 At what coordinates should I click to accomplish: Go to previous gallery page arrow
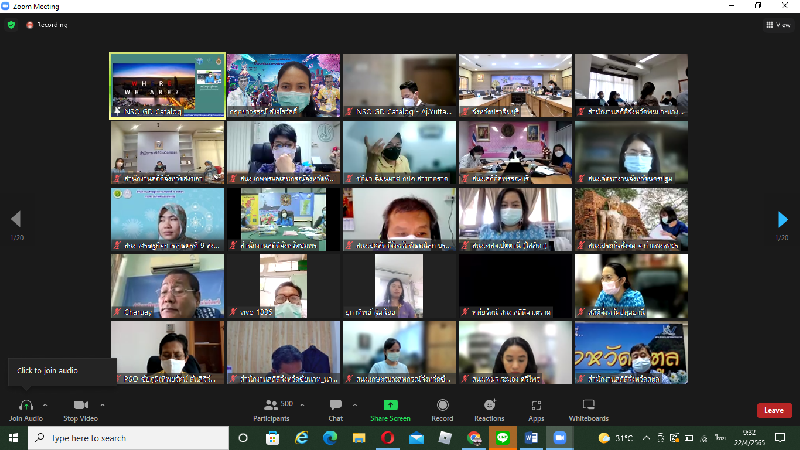[15, 219]
